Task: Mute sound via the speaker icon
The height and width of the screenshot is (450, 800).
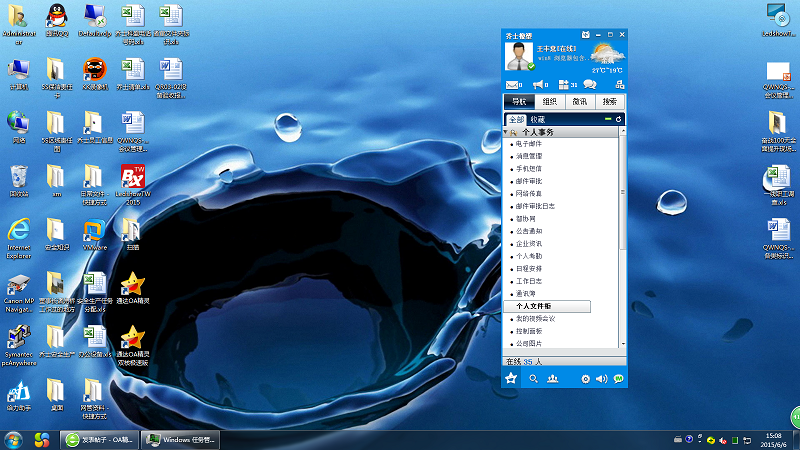Action: tap(602, 379)
